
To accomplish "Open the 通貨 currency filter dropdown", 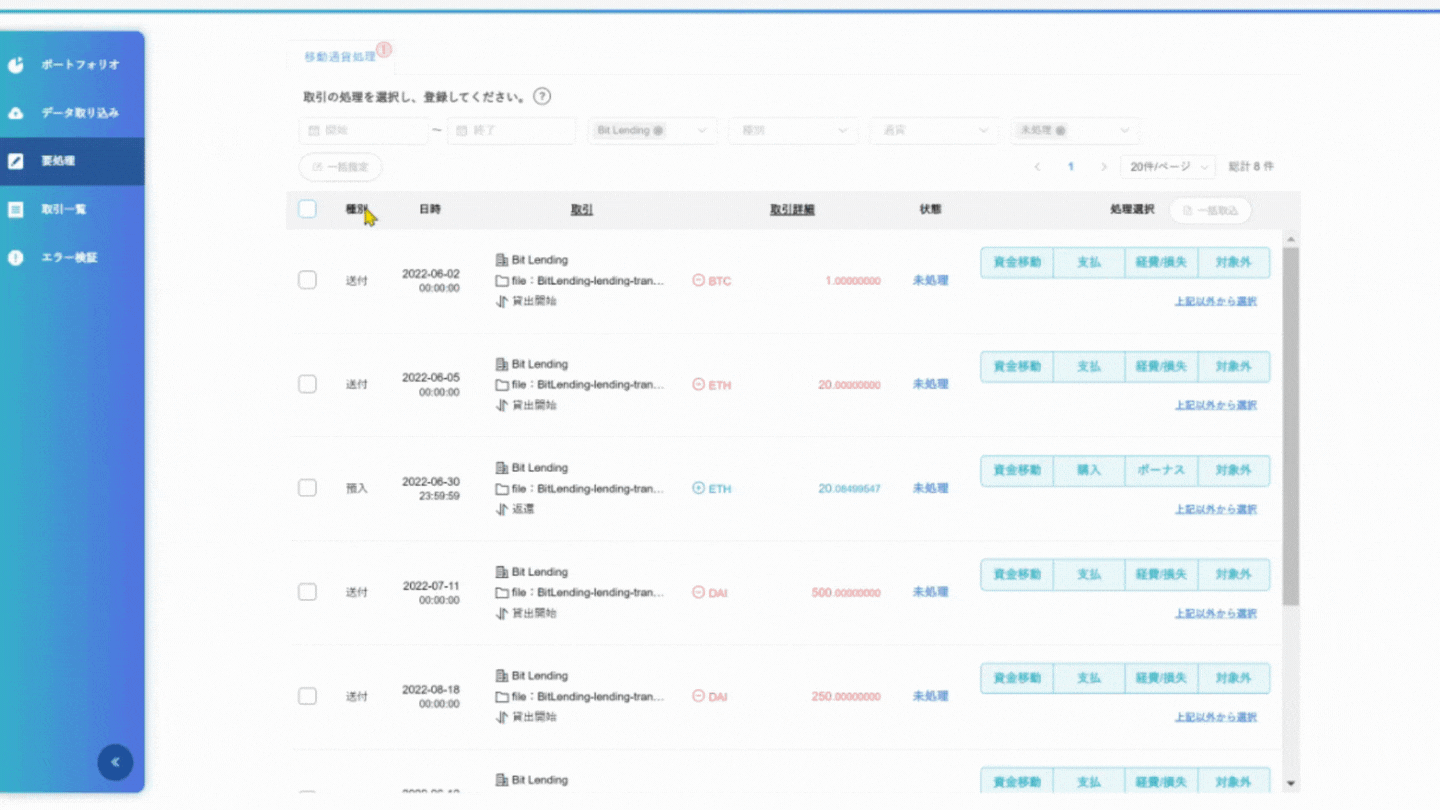I will (934, 131).
